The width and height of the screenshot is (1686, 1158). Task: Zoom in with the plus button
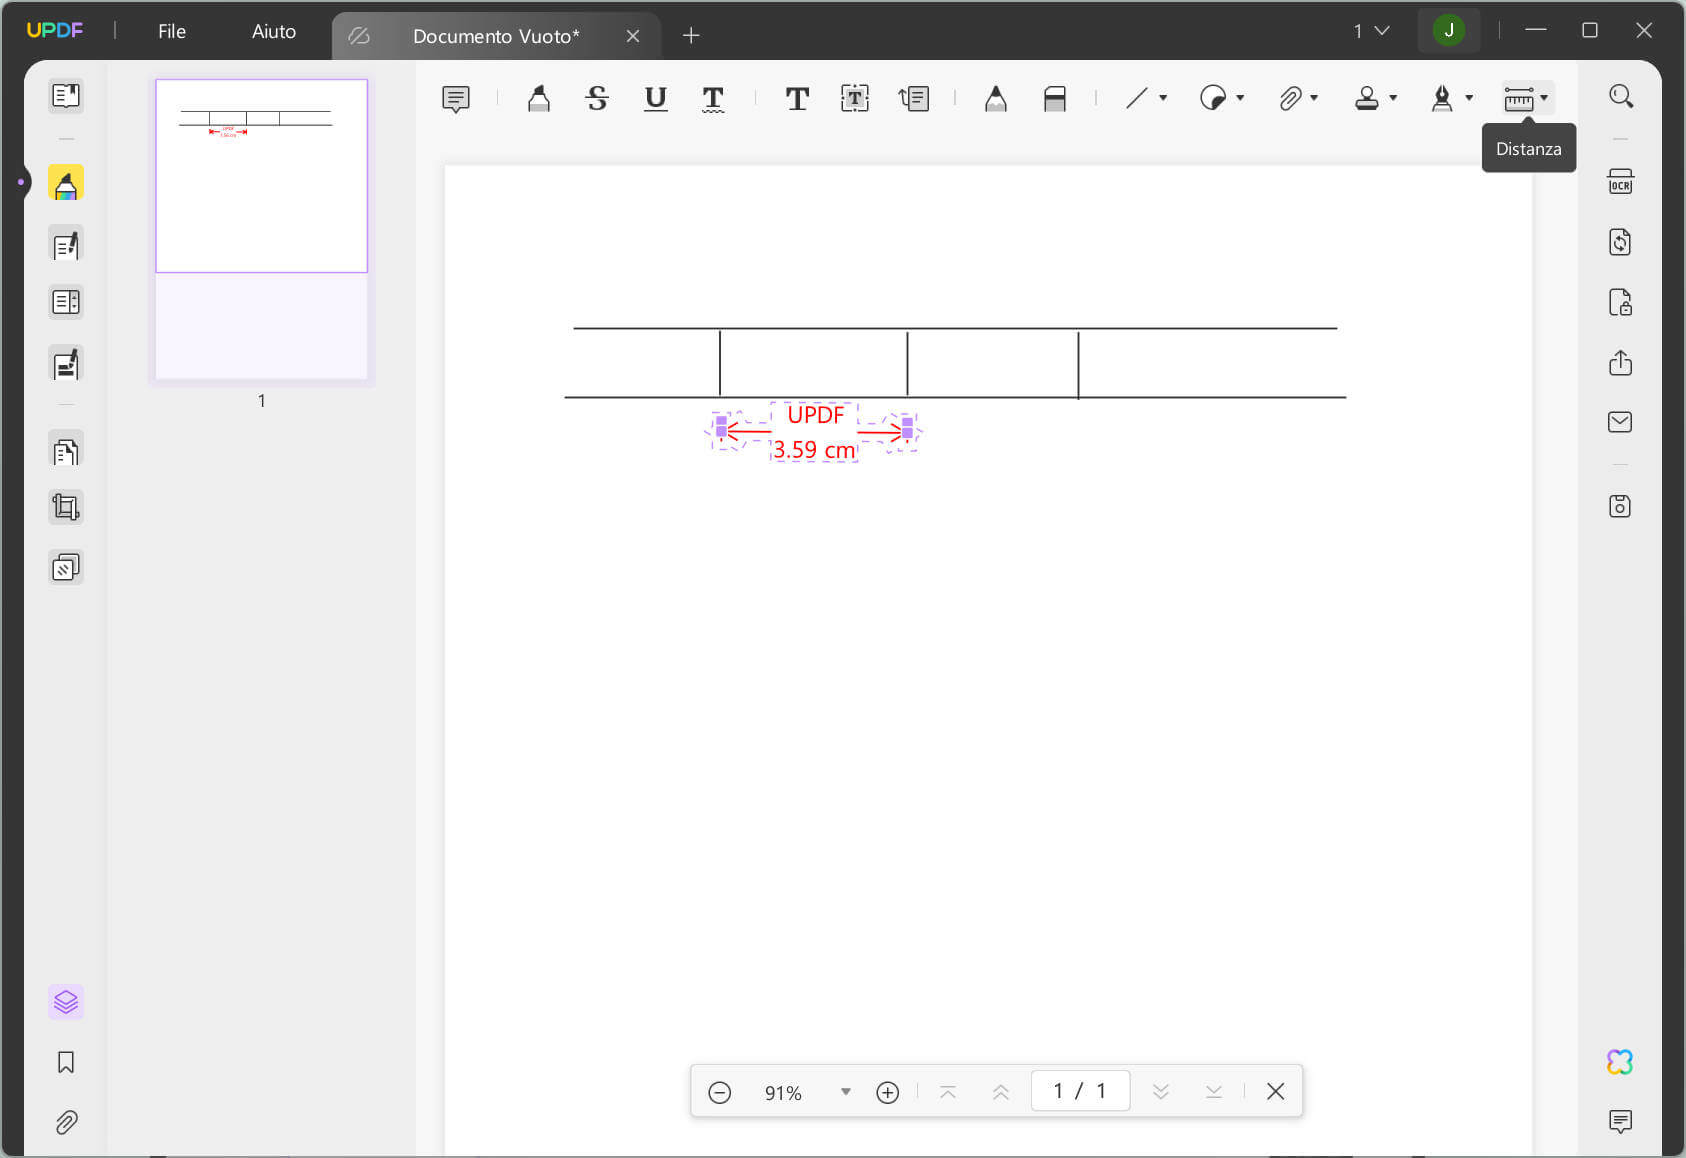(888, 1092)
